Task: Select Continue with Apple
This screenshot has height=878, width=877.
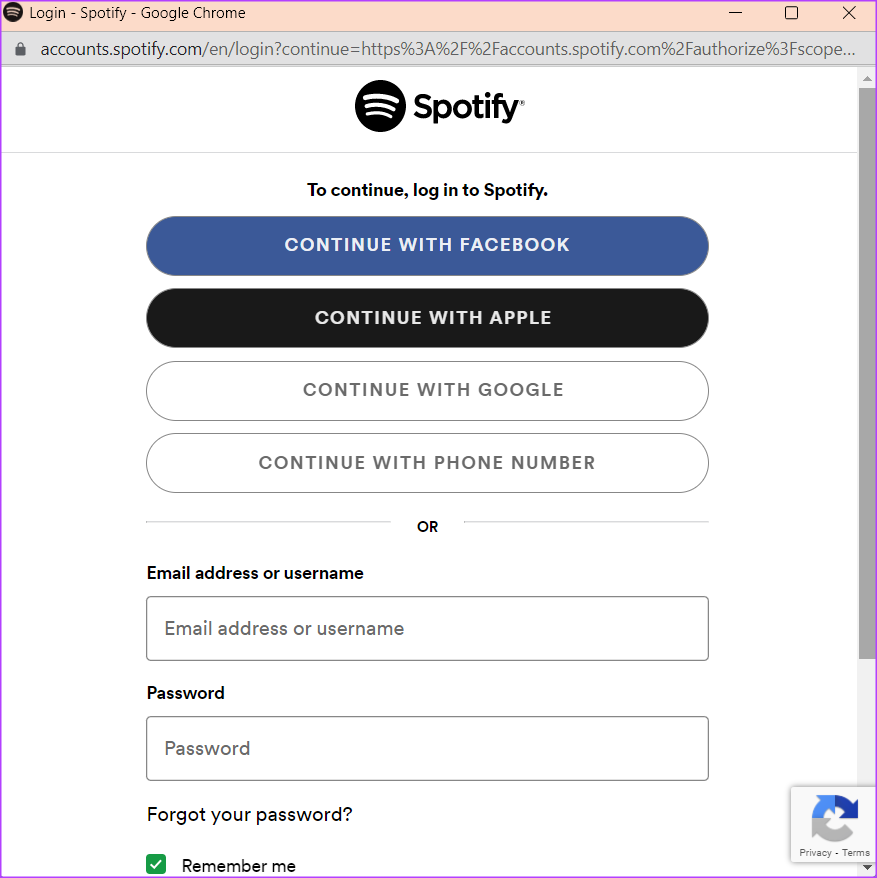Action: (427, 318)
